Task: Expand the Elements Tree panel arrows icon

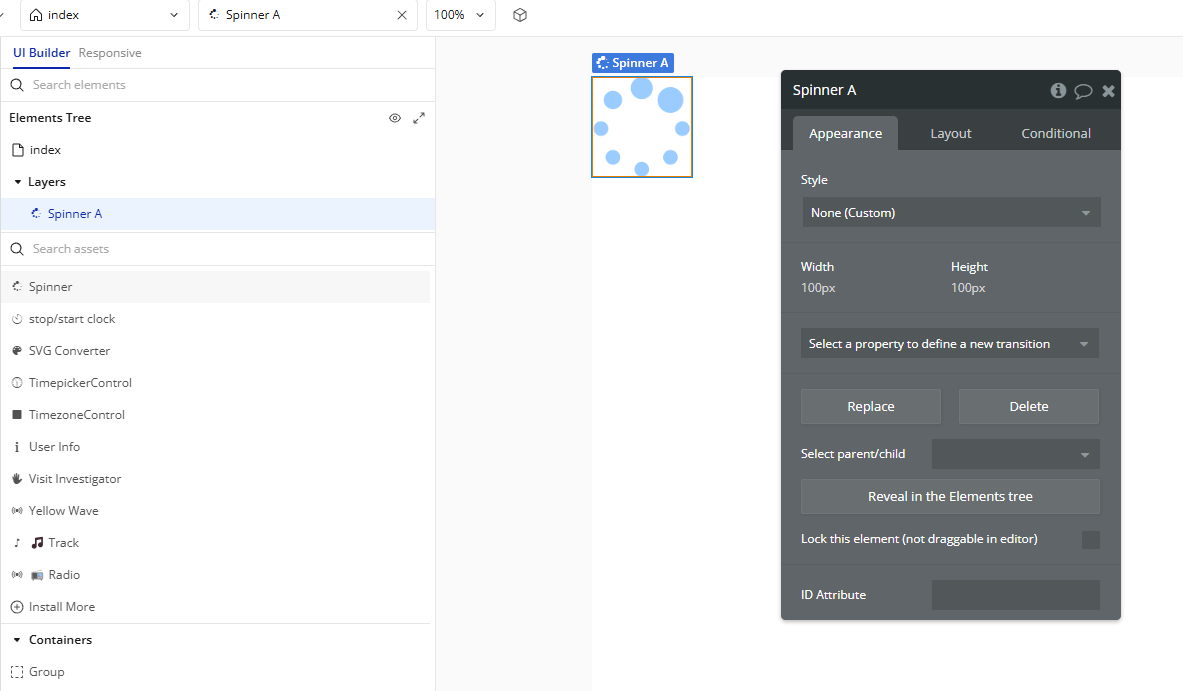Action: [419, 118]
